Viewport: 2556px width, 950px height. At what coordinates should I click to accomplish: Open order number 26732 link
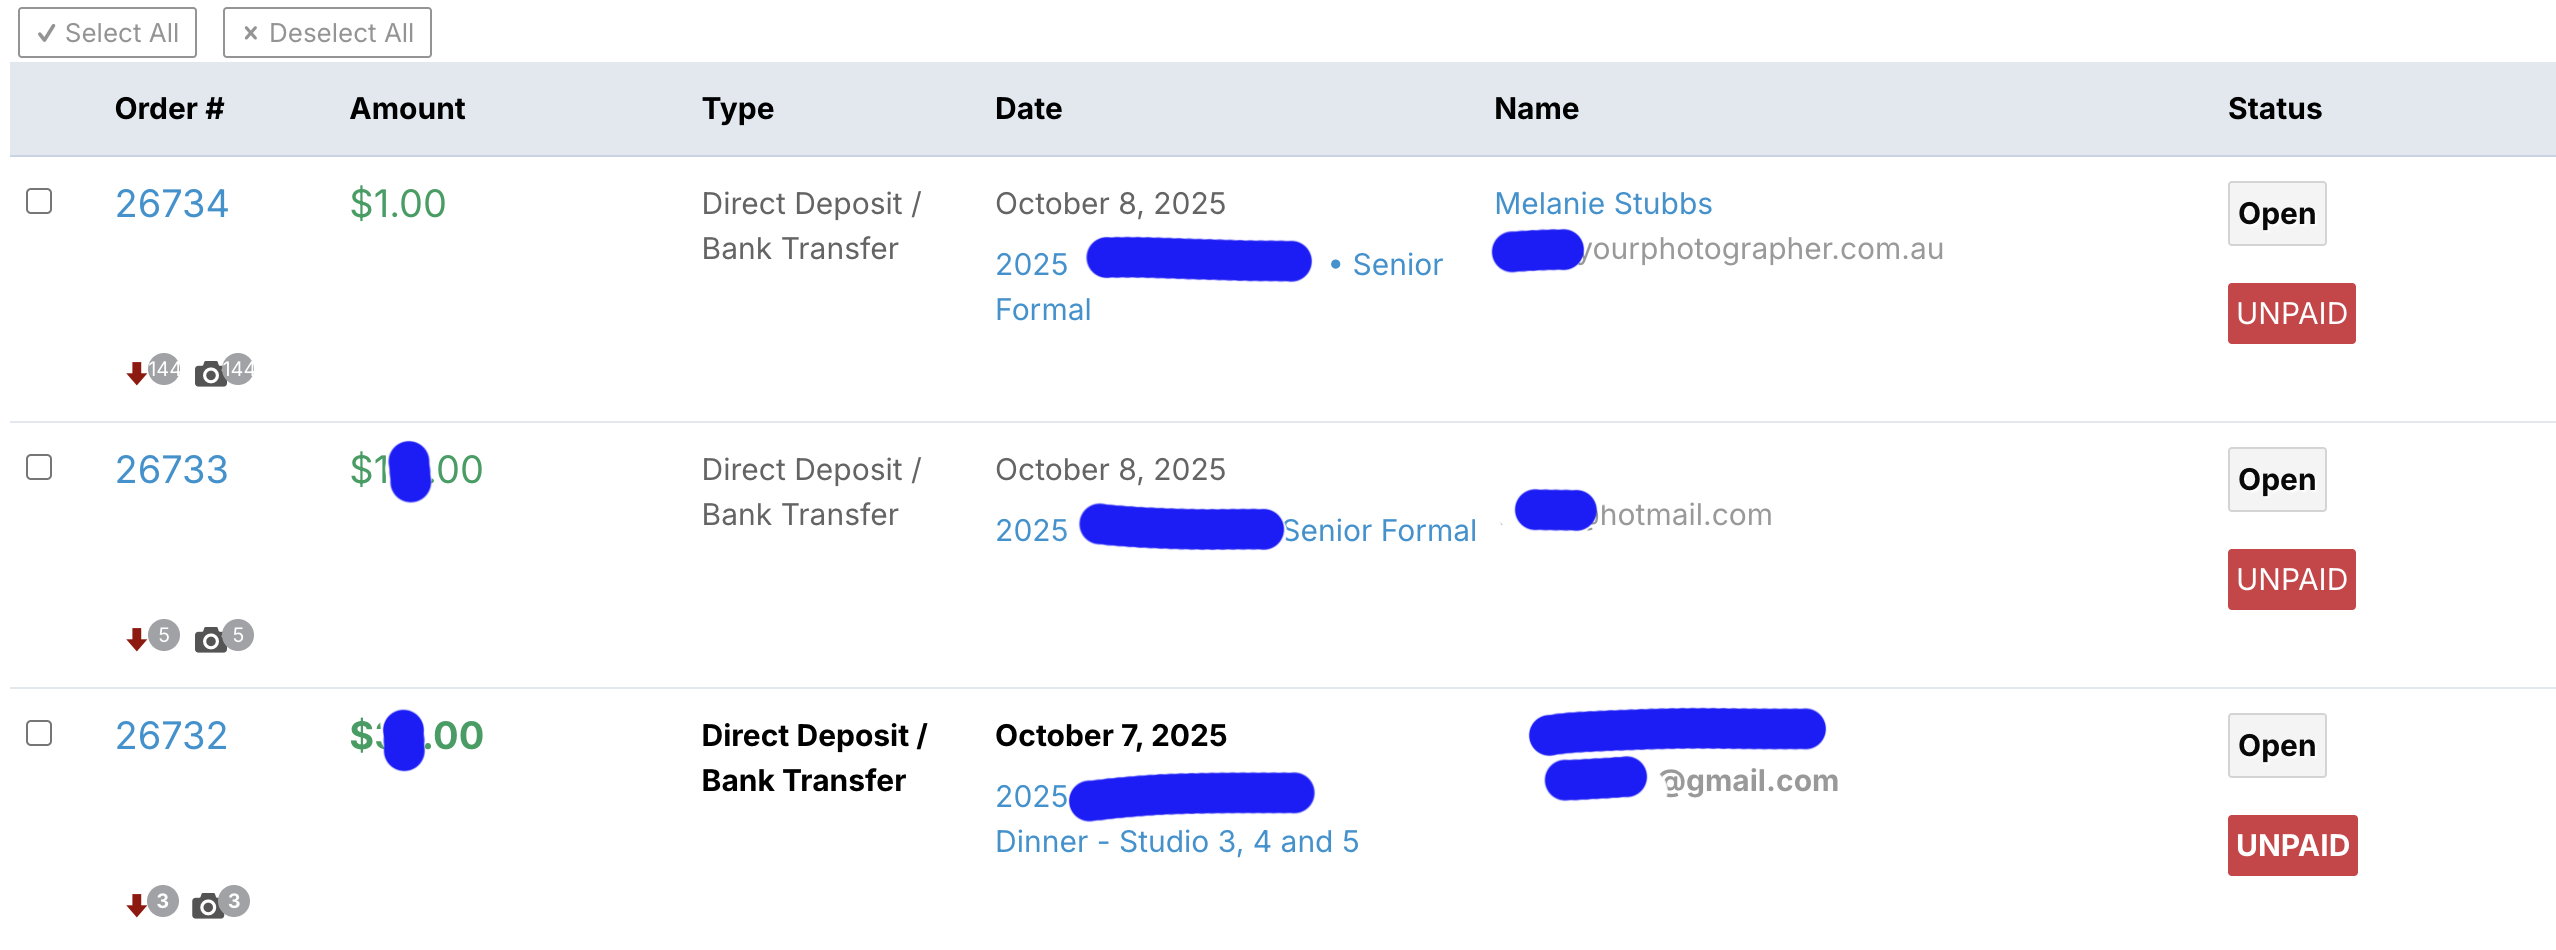[171, 736]
